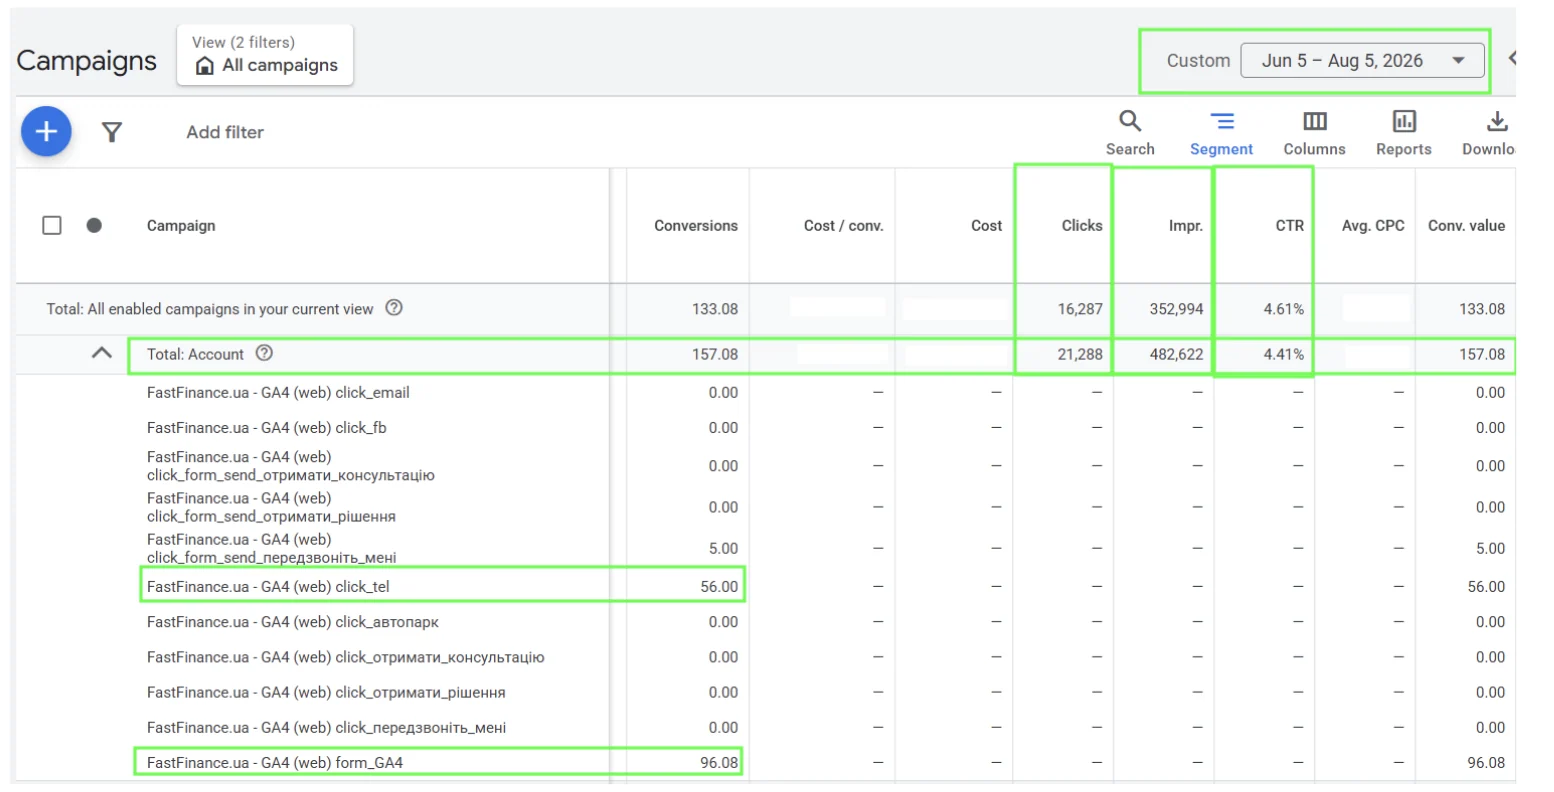Click the 482,622 account impressions value
1554x792 pixels.
[1176, 354]
